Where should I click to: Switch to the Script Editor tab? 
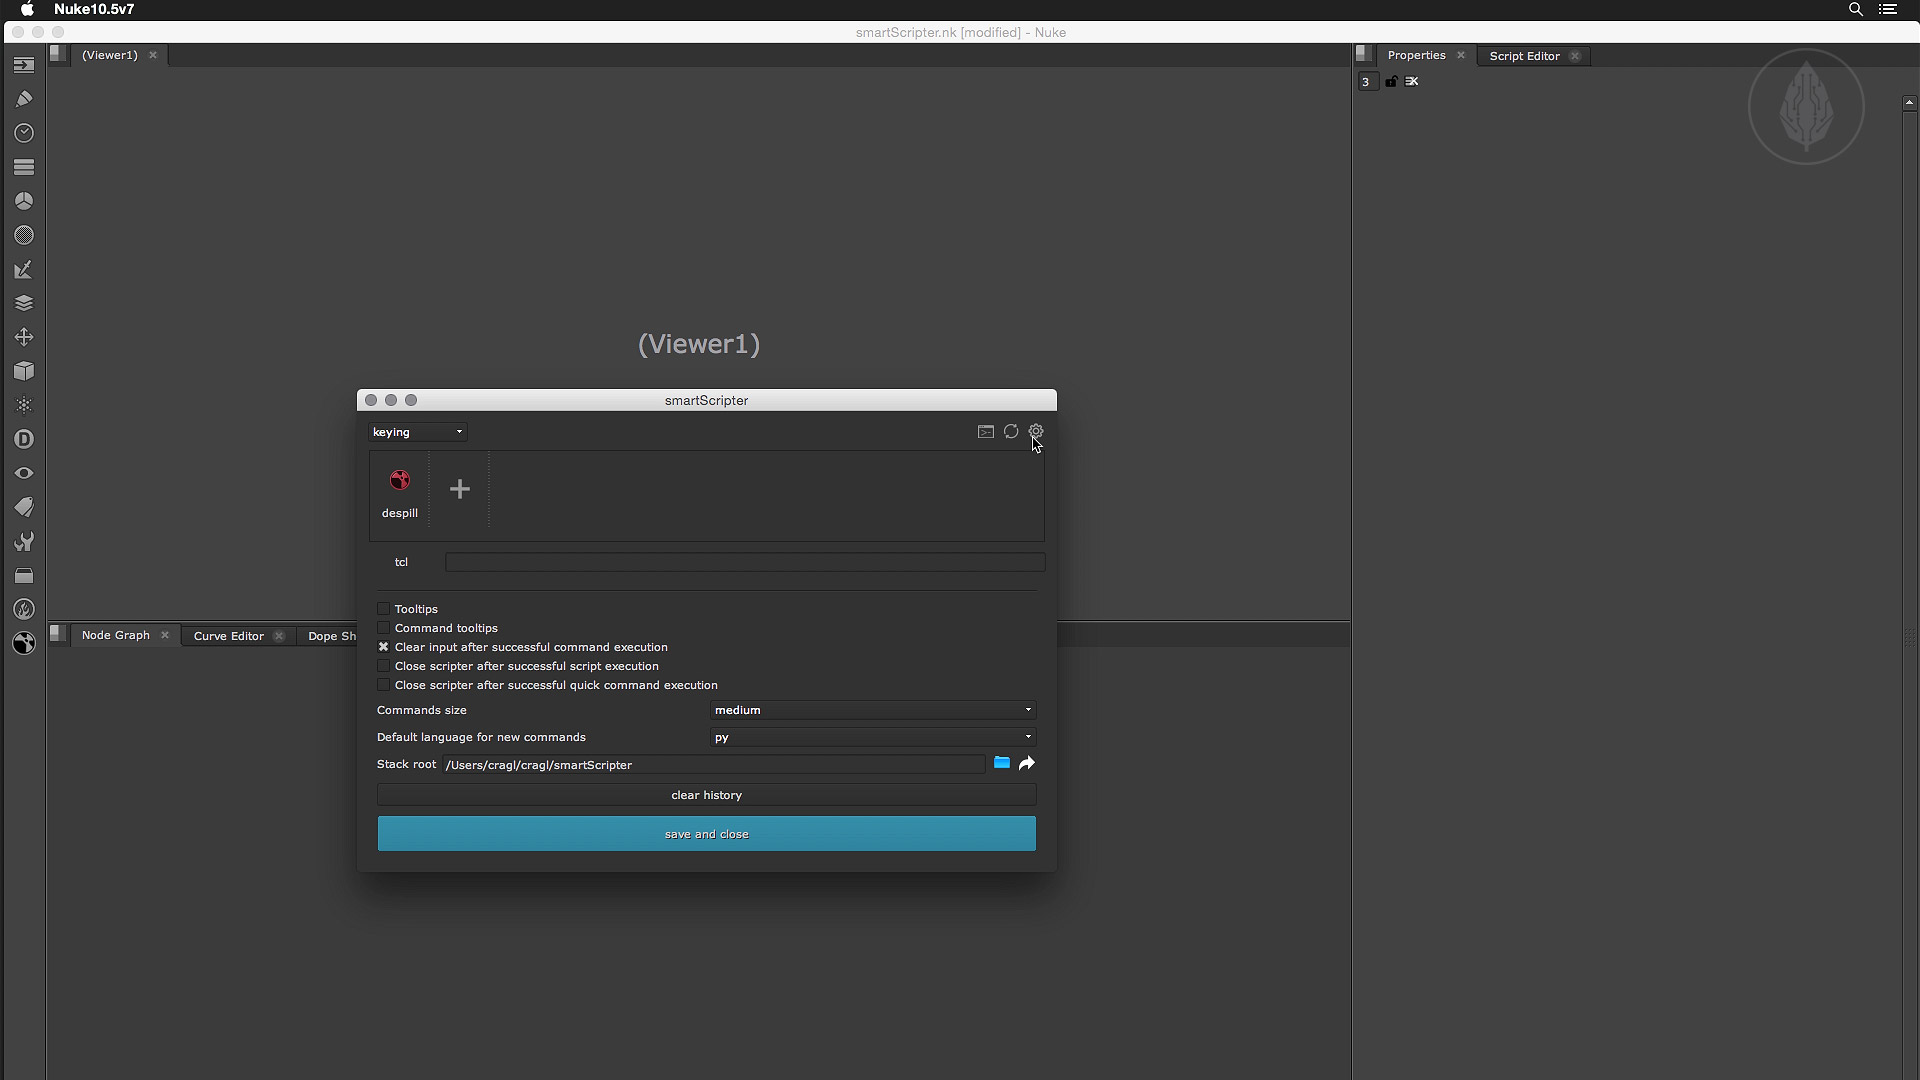1524,56
